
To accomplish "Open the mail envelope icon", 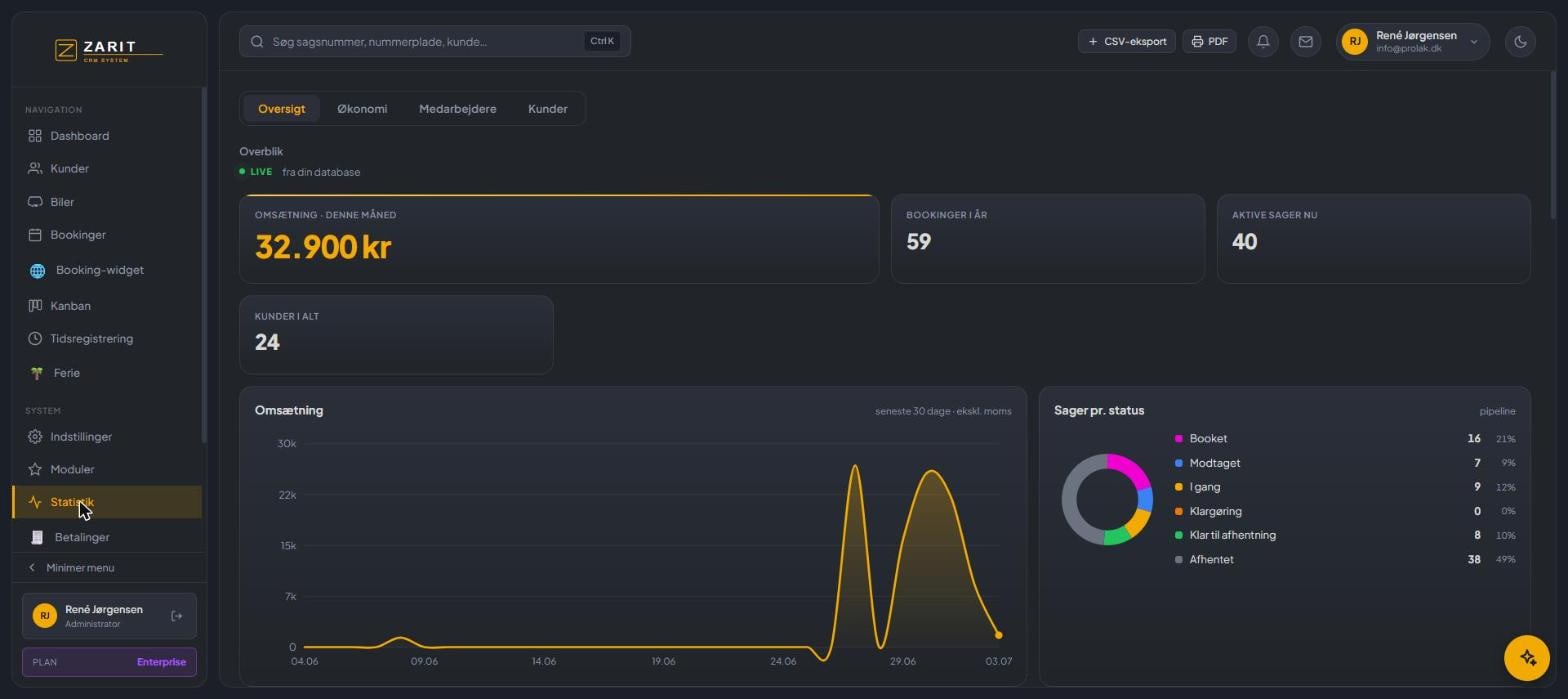I will [1305, 42].
